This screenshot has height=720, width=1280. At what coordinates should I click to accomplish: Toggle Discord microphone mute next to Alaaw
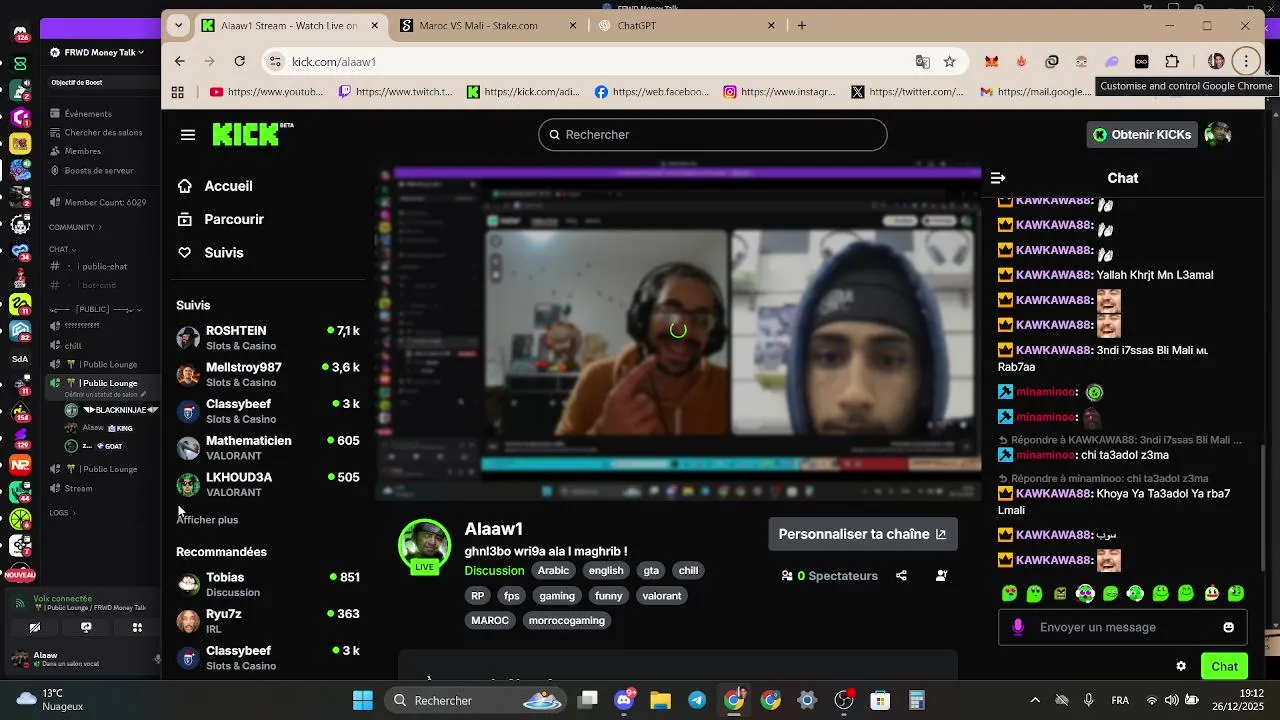tap(157, 659)
